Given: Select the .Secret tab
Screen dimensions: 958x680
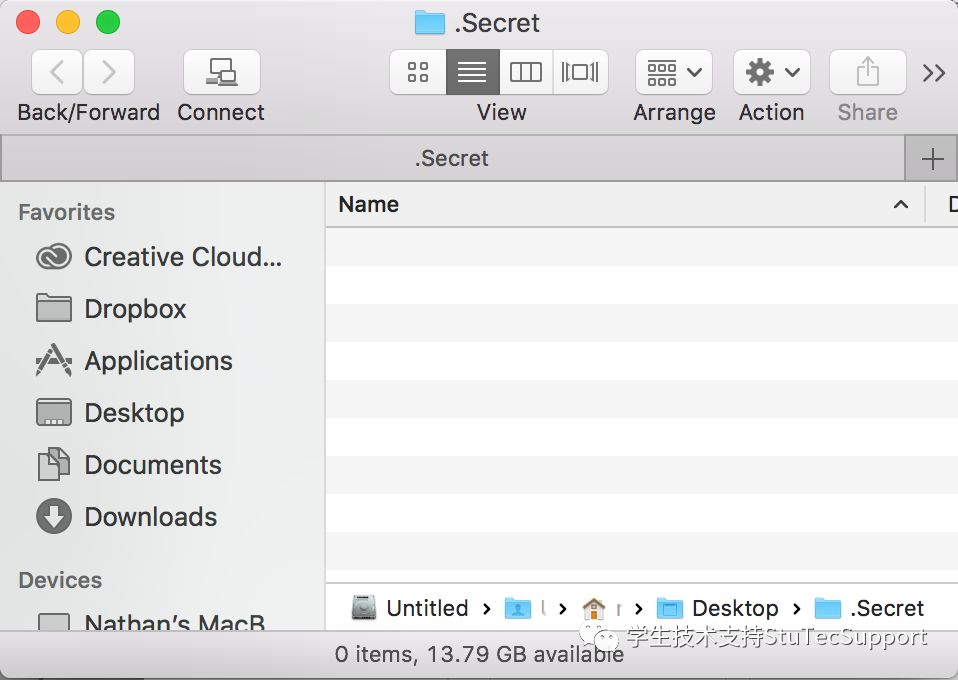Looking at the screenshot, I should point(452,158).
